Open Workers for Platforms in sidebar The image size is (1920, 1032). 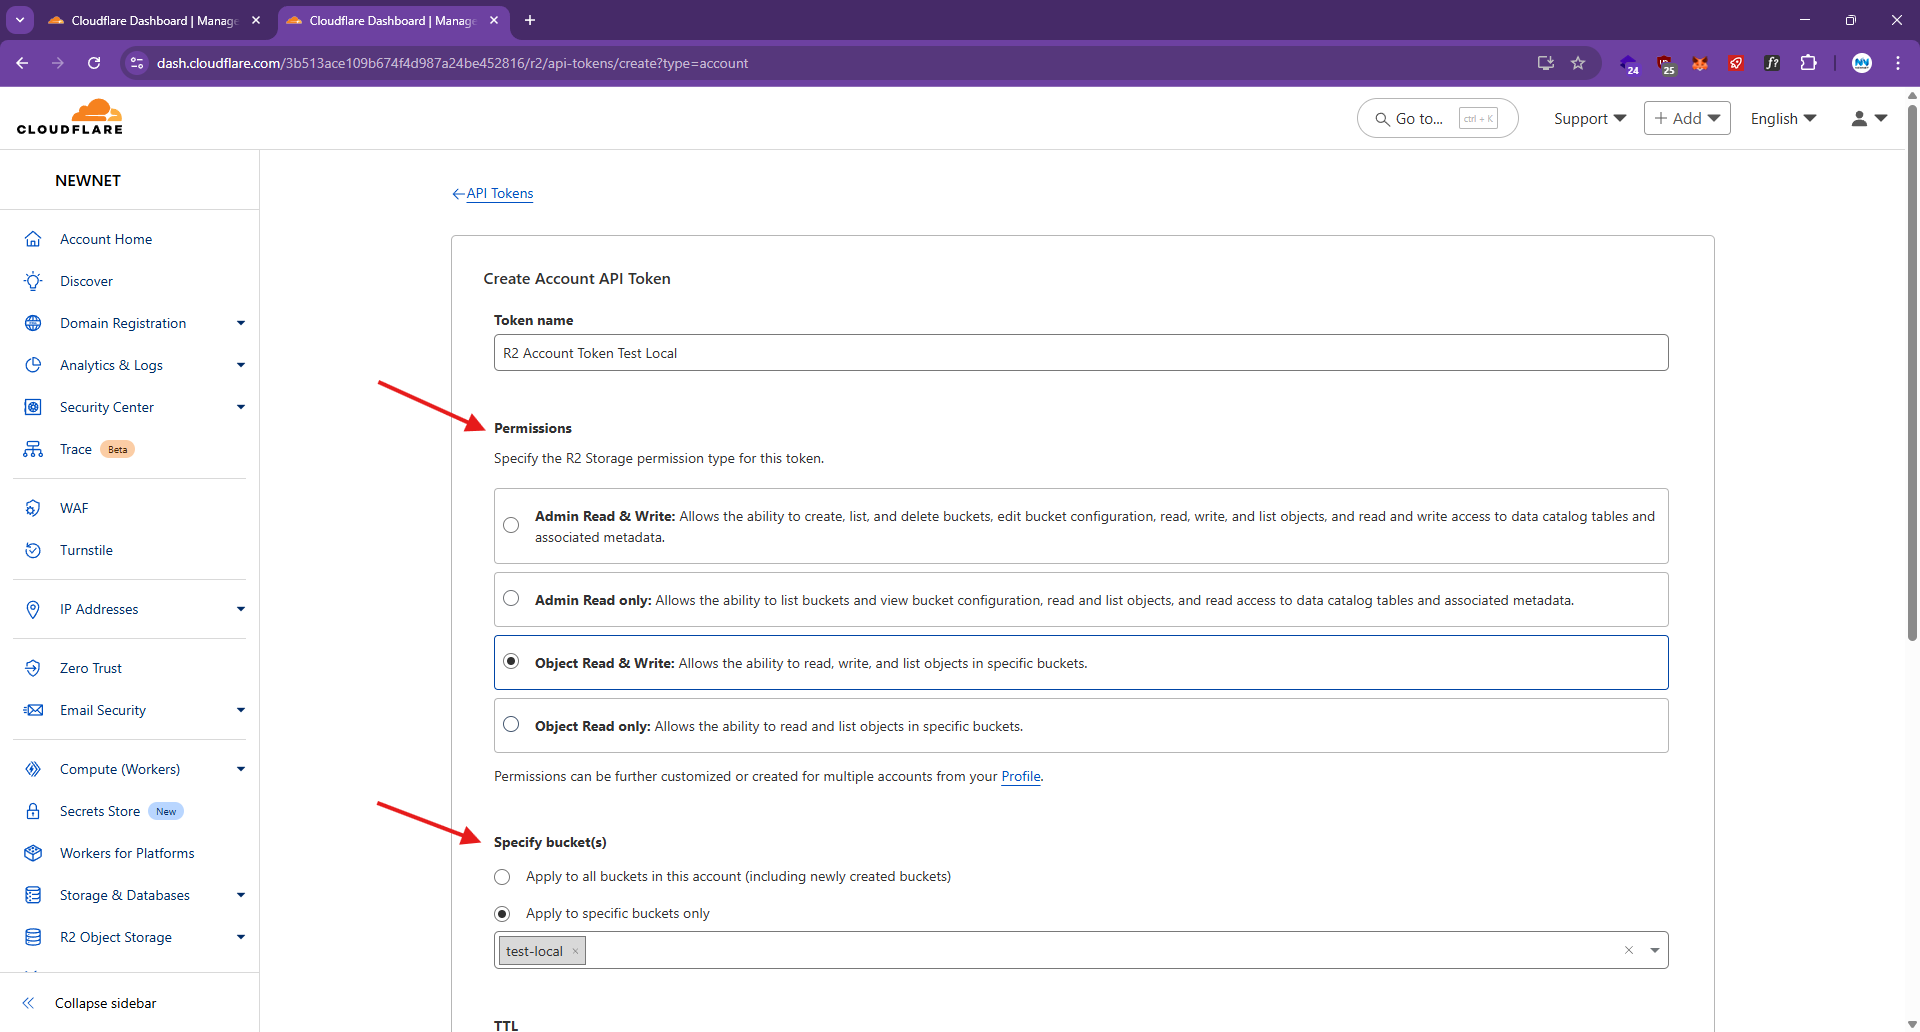pos(127,853)
